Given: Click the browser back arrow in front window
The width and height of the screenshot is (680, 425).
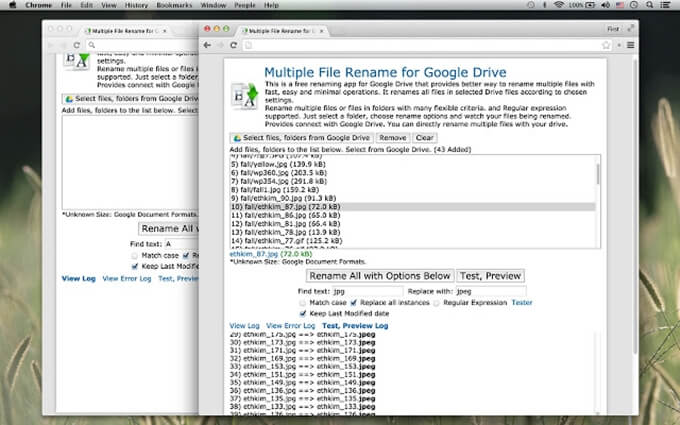Looking at the screenshot, I should [207, 45].
